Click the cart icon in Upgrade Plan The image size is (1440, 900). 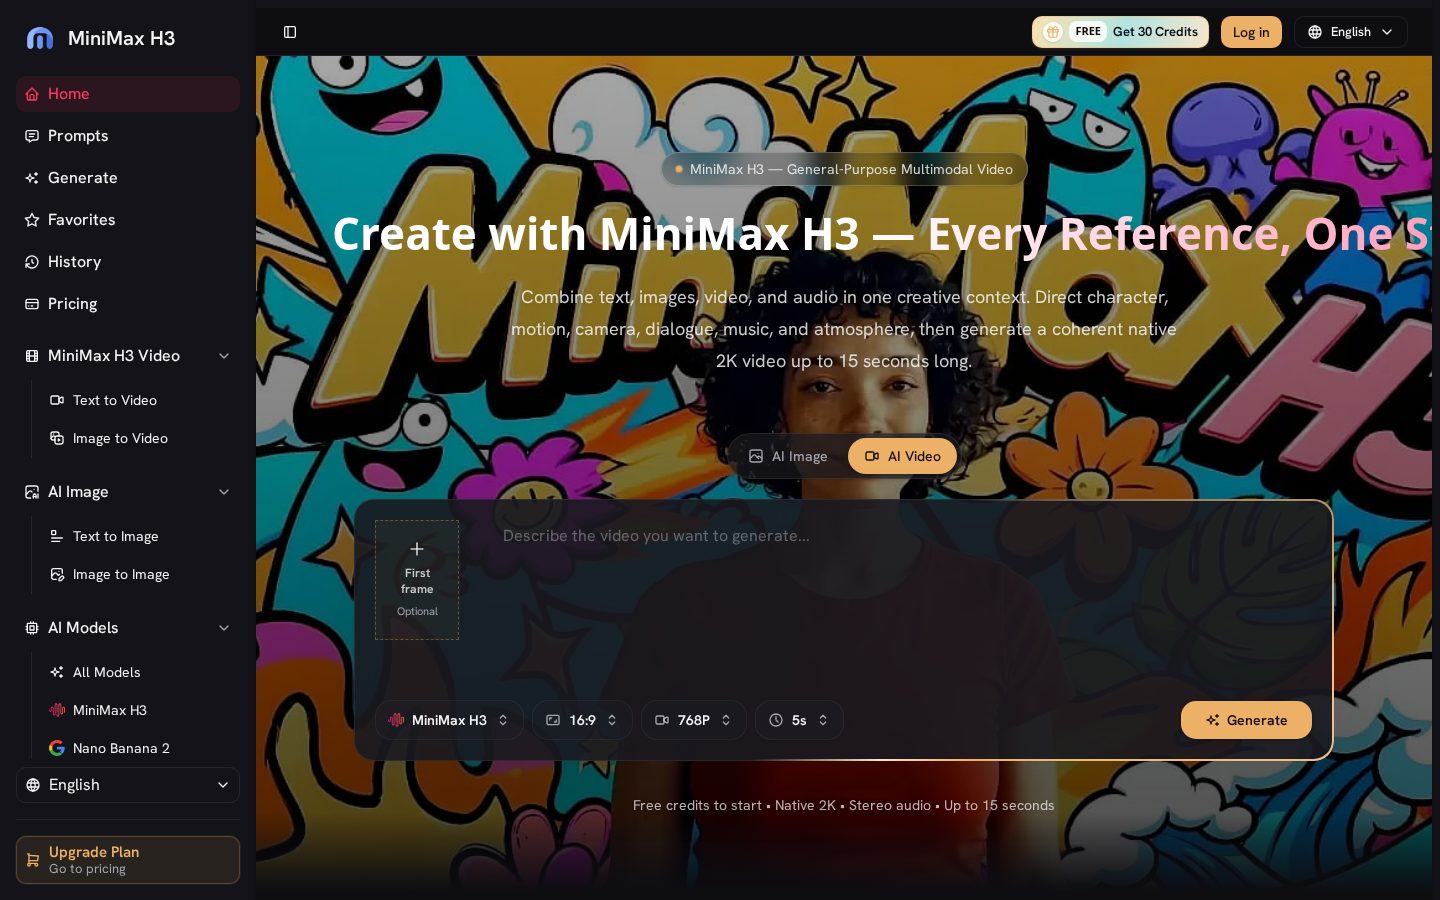pyautogui.click(x=33, y=860)
